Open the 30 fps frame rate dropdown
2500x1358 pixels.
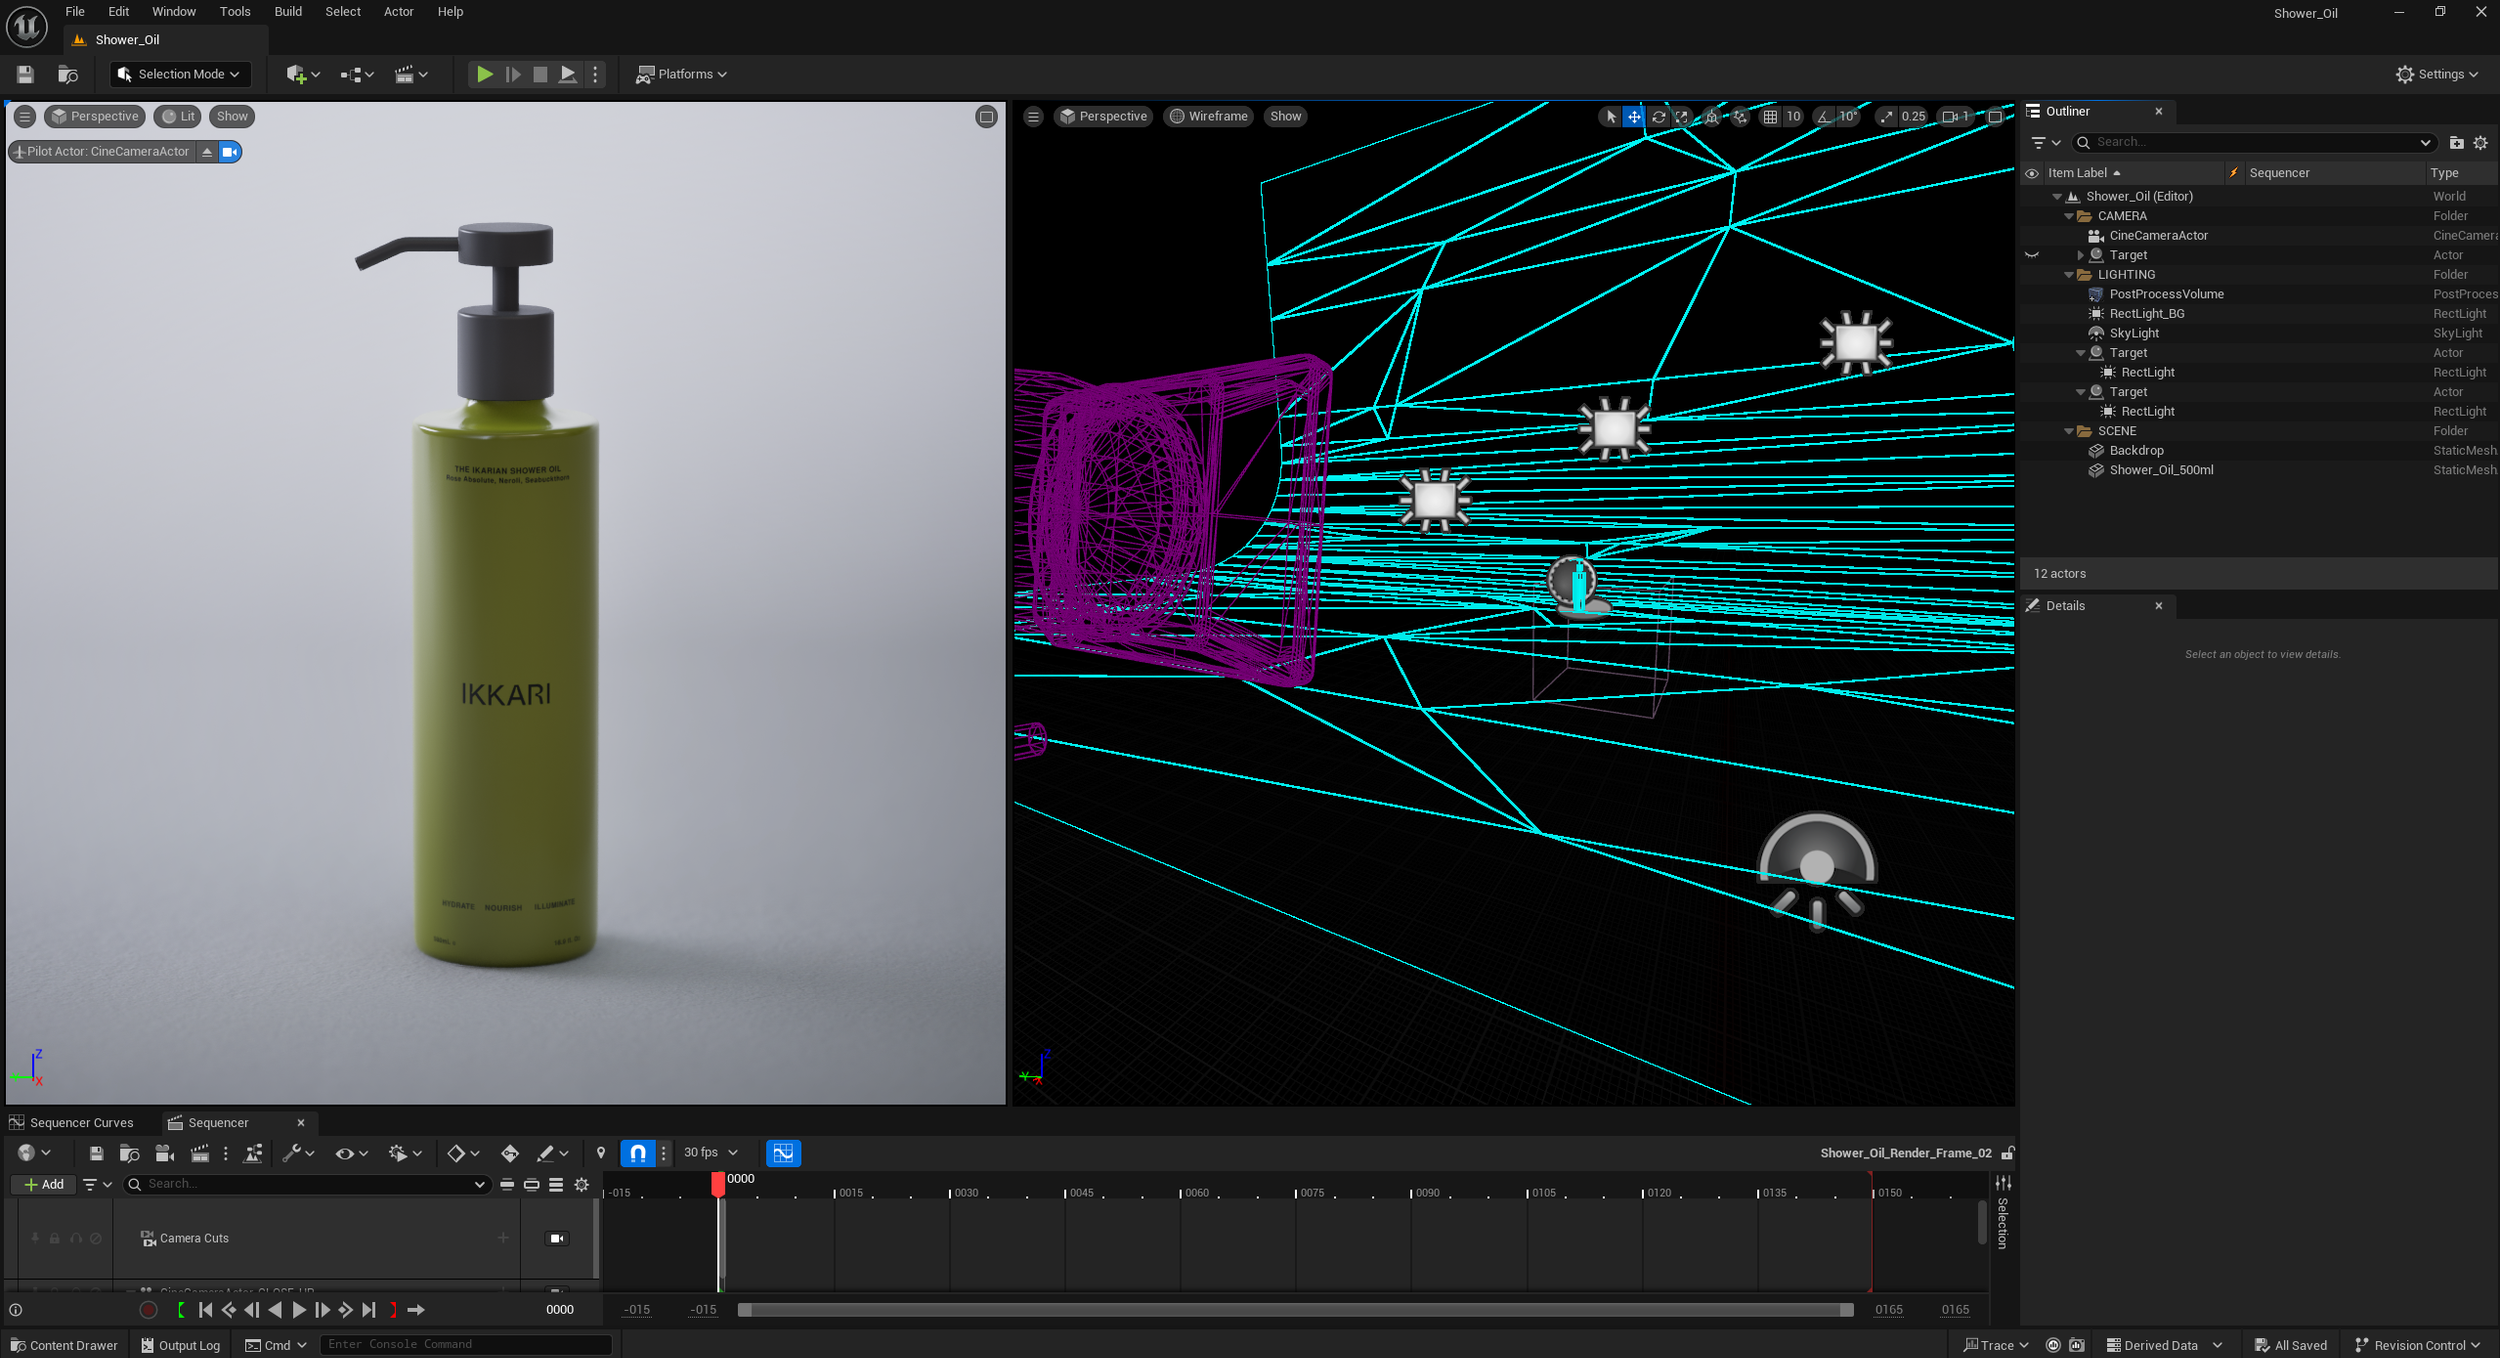point(710,1153)
